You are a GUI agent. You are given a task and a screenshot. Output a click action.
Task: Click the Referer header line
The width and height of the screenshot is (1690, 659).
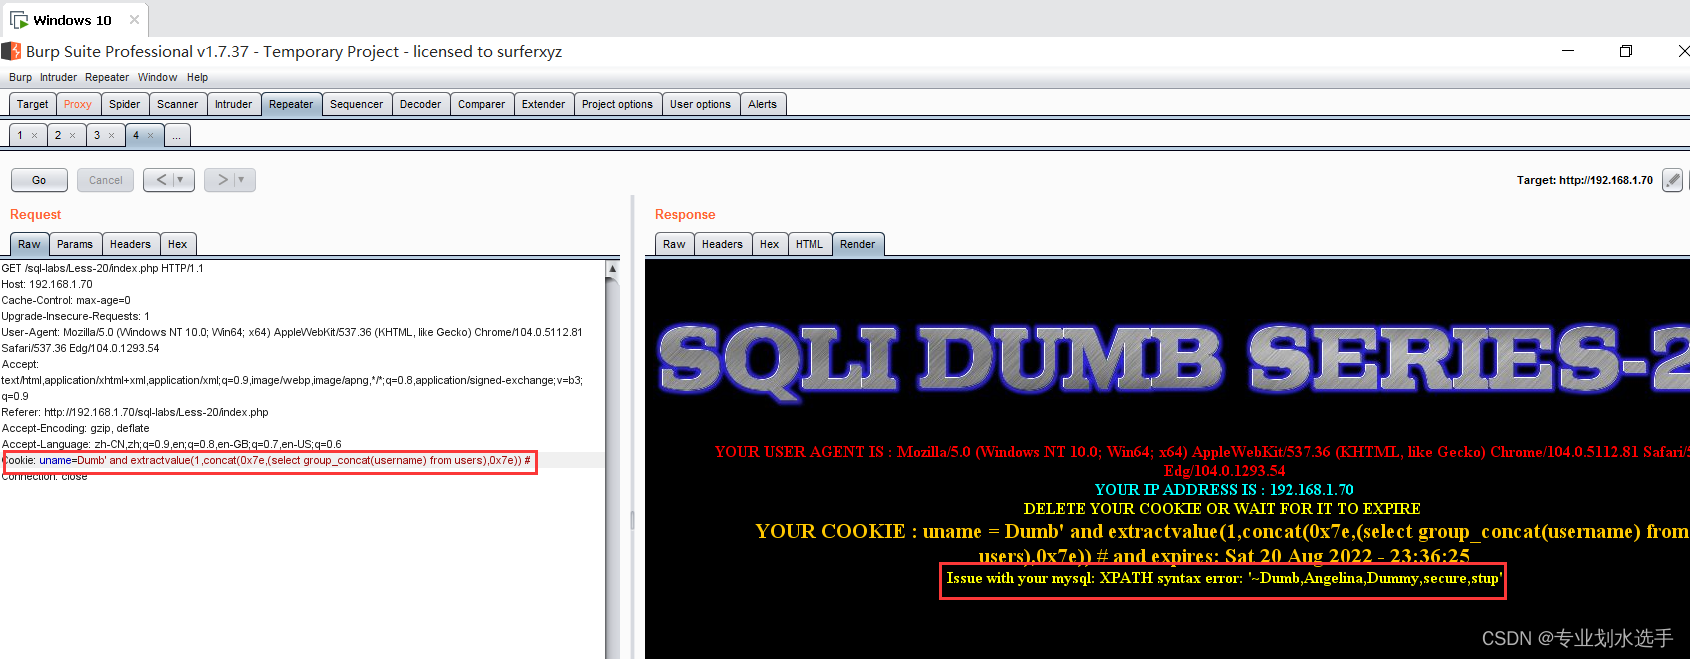(135, 412)
